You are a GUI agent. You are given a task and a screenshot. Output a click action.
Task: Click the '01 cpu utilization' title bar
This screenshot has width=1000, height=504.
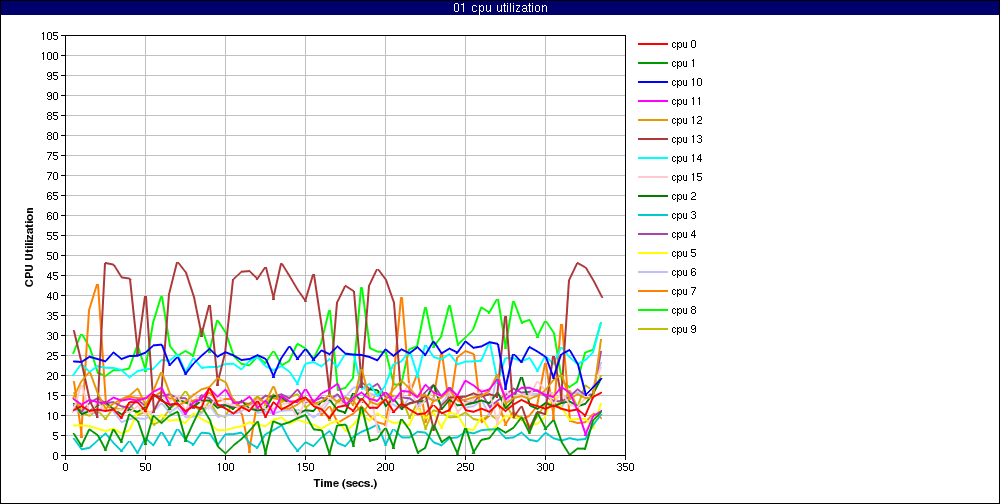pyautogui.click(x=500, y=8)
